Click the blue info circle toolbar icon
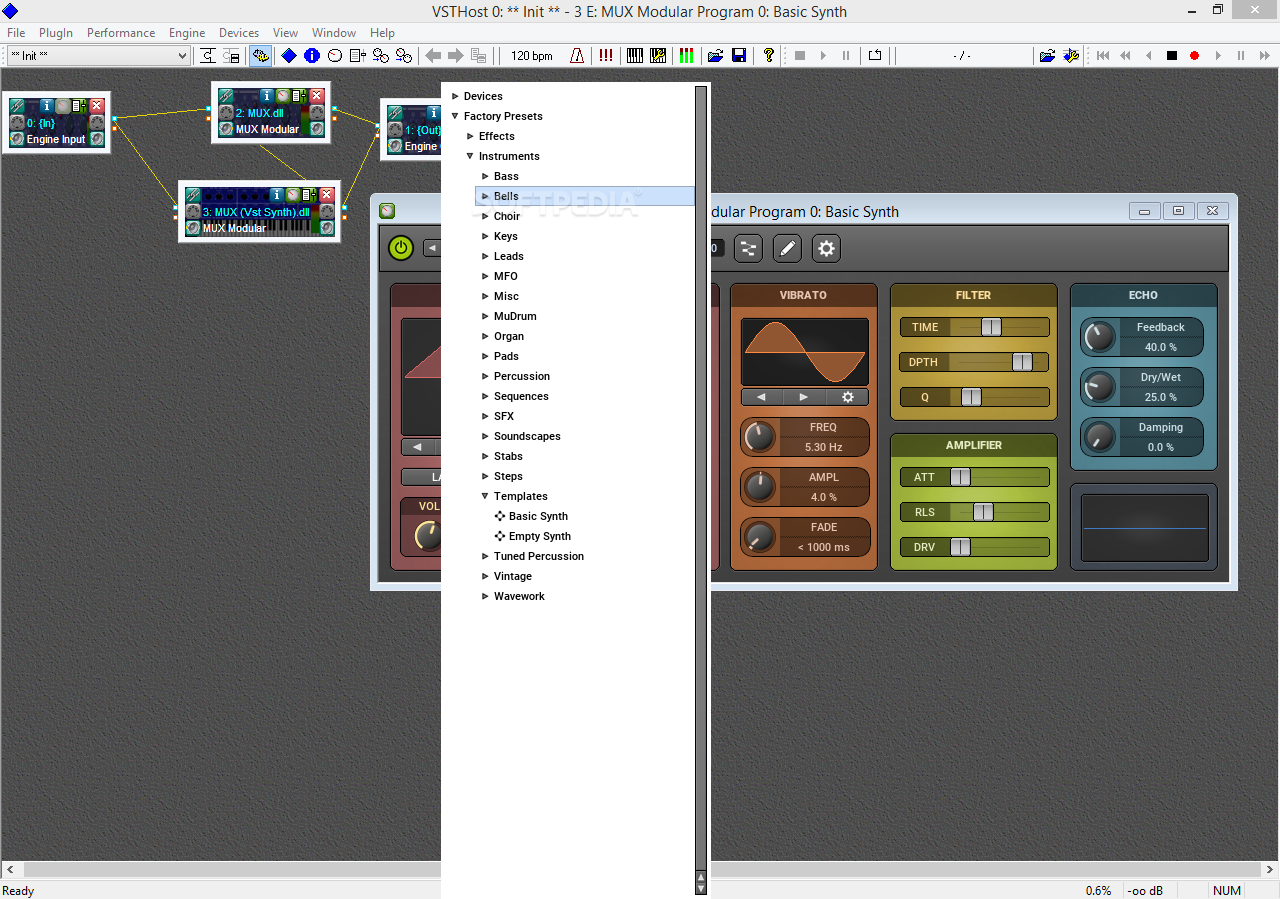Viewport: 1280px width, 899px height. click(312, 56)
